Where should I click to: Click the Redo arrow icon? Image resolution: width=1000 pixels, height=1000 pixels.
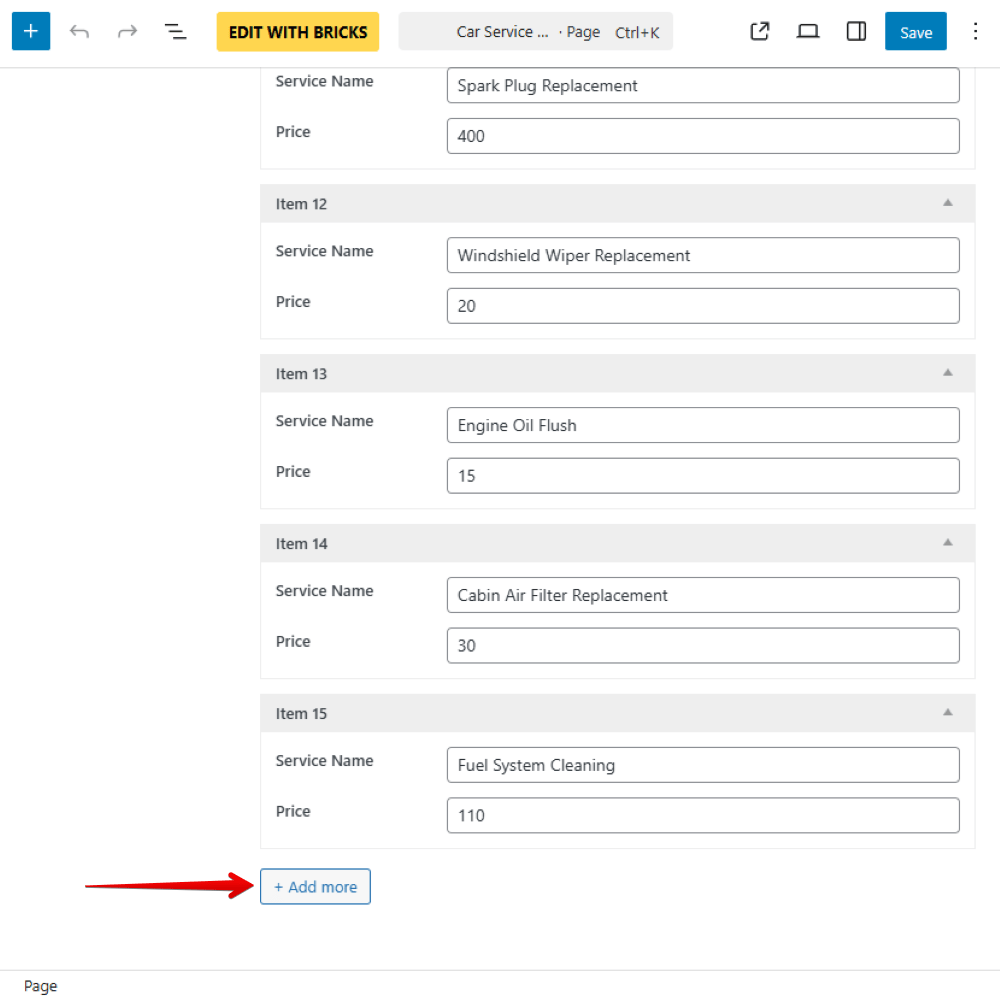click(127, 31)
